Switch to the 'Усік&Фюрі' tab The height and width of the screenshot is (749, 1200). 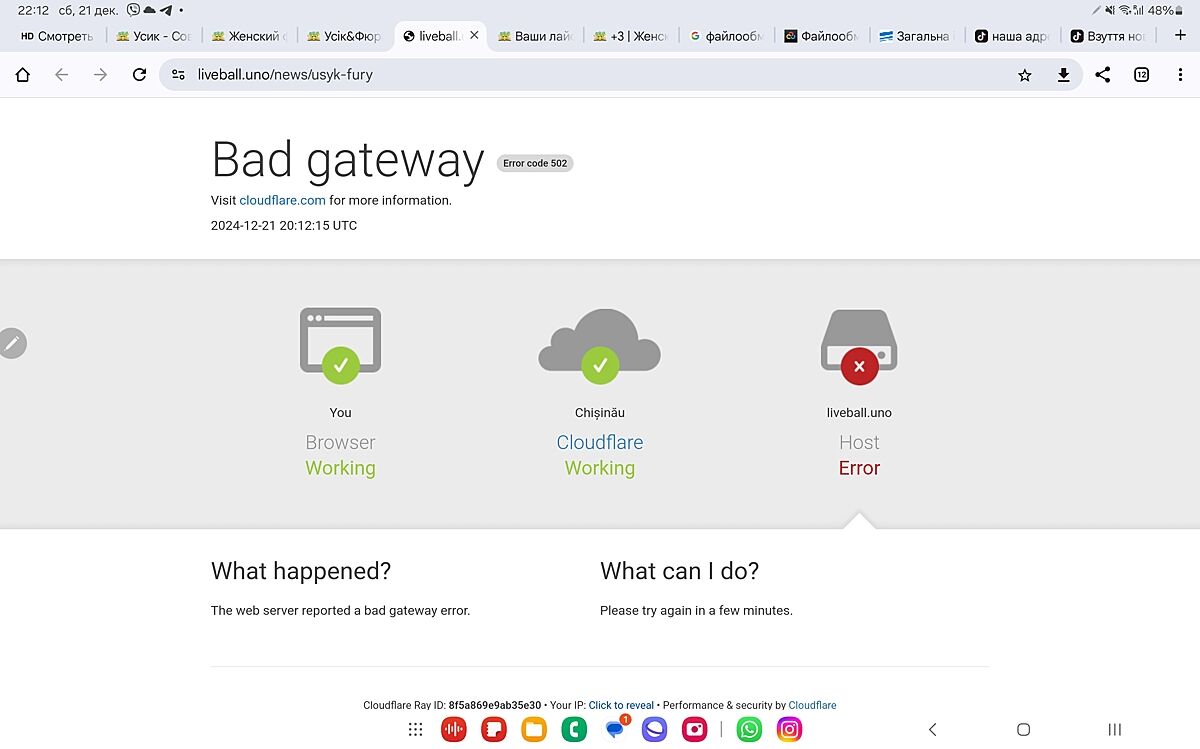pos(344,36)
